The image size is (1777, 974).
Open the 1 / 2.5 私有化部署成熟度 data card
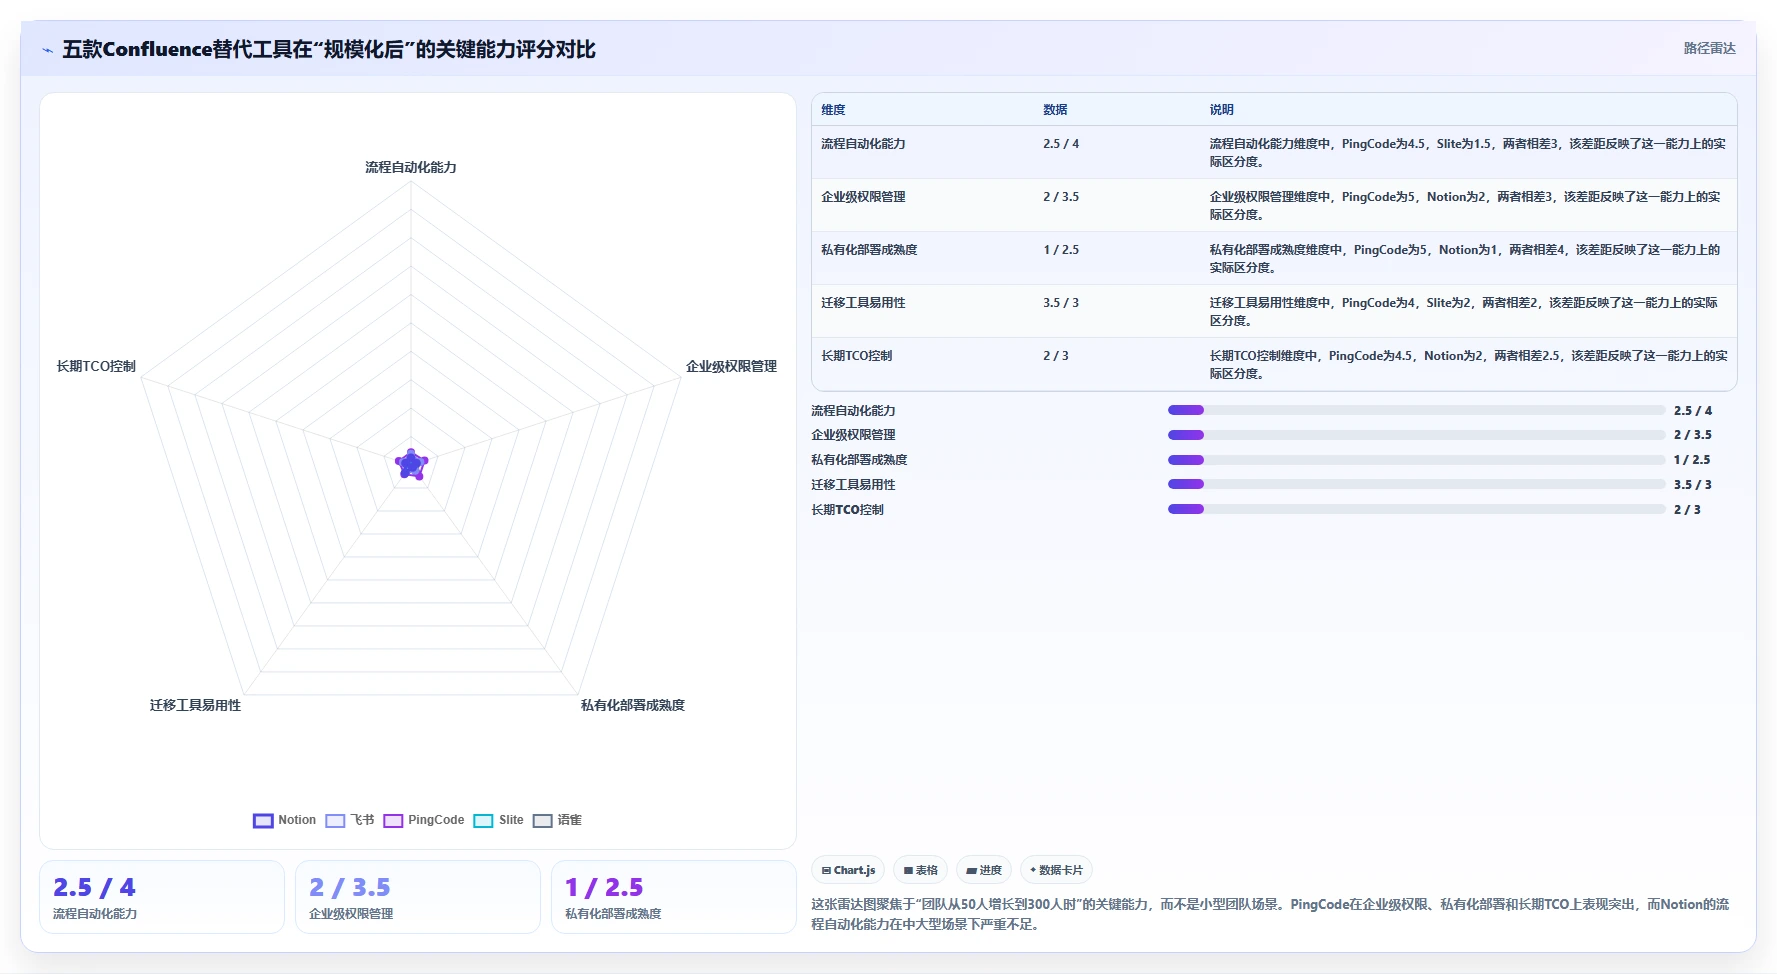(674, 897)
